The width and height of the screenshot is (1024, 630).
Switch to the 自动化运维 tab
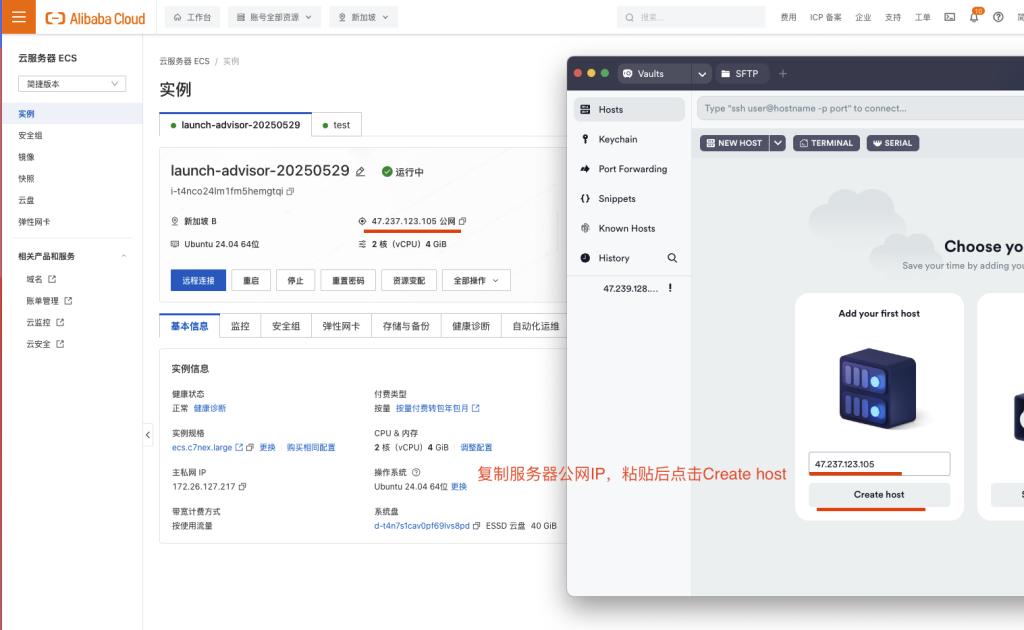(536, 326)
